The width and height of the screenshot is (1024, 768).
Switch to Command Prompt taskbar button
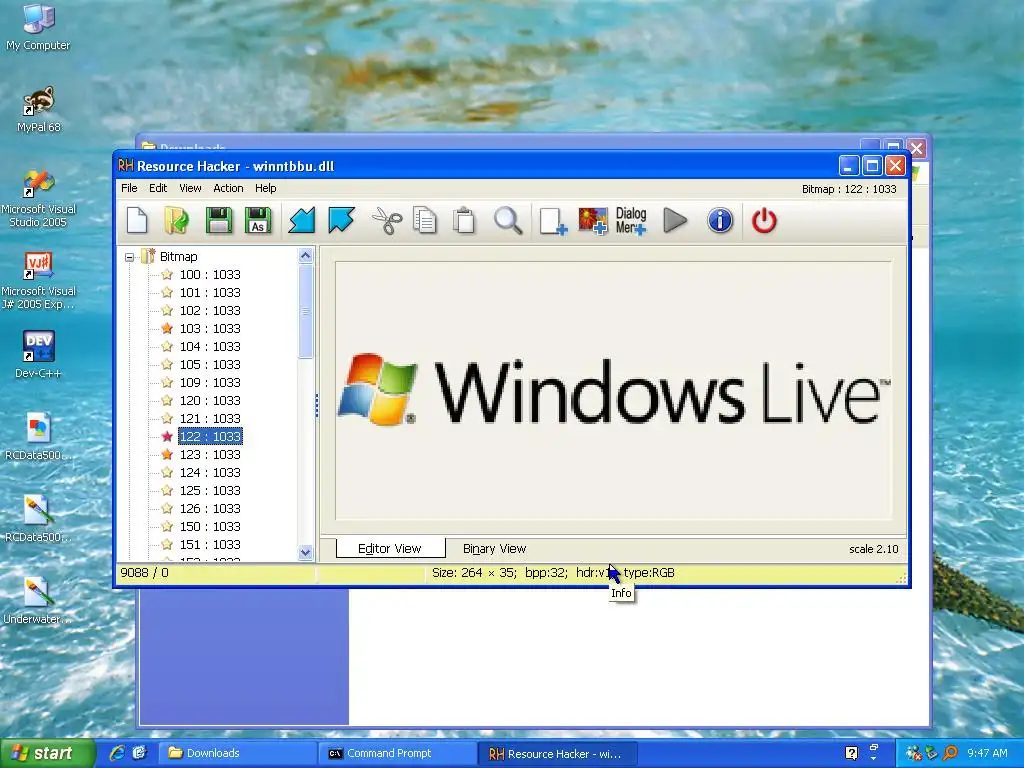click(397, 753)
